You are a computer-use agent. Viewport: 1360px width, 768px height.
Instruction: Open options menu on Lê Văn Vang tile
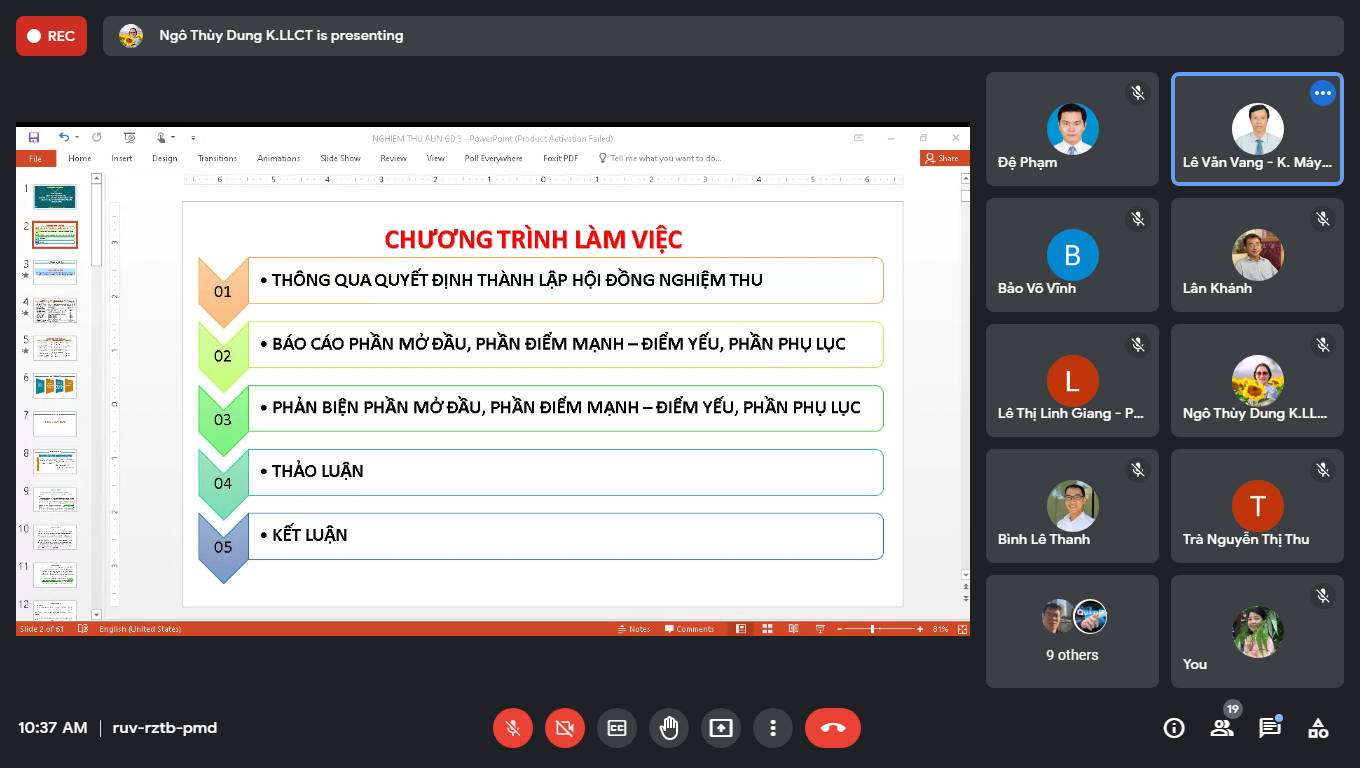click(x=1322, y=93)
